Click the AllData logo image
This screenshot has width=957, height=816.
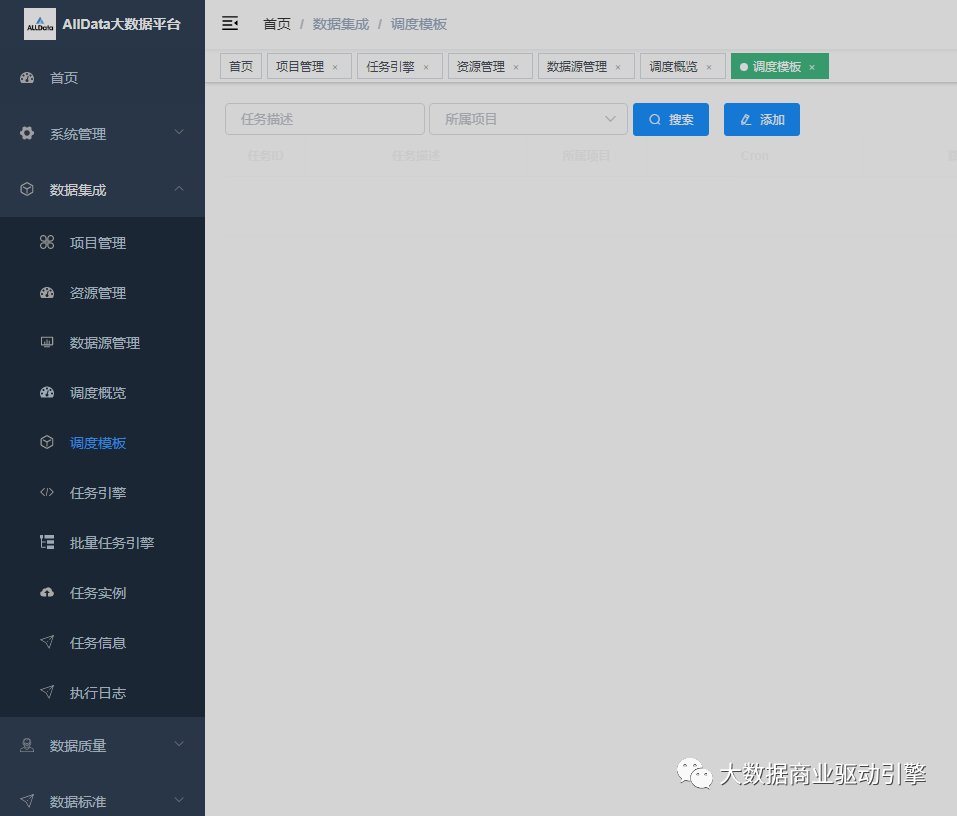[x=40, y=24]
